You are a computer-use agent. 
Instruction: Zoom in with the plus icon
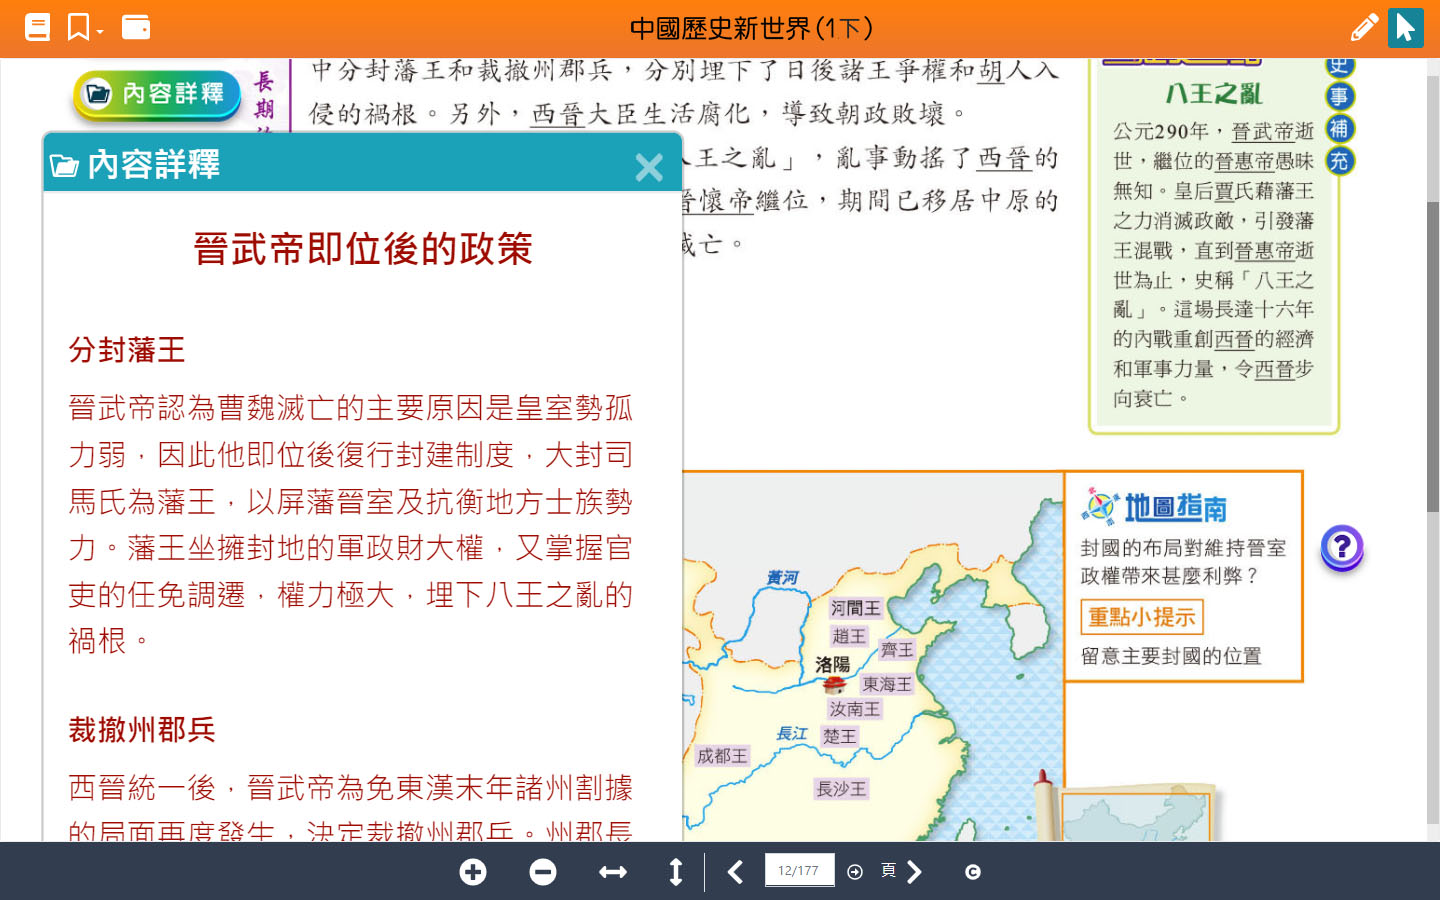tap(473, 872)
